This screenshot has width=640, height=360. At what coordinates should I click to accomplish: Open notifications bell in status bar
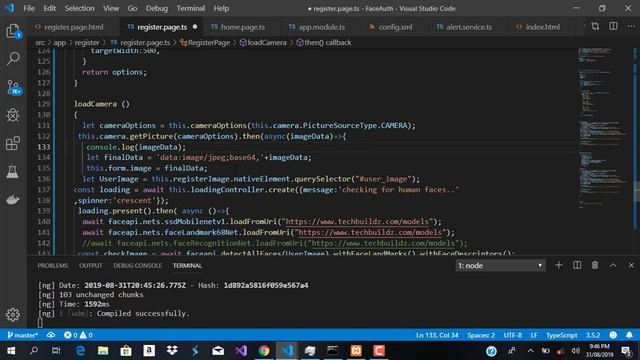coord(629,335)
